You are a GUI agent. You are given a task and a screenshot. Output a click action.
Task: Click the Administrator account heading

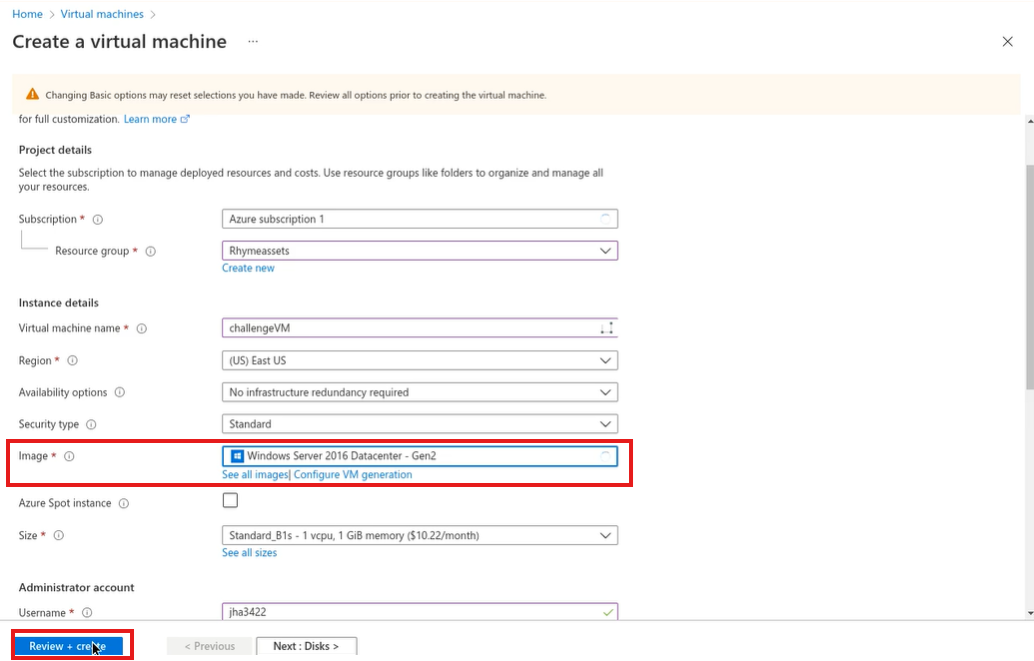pyautogui.click(x=76, y=587)
